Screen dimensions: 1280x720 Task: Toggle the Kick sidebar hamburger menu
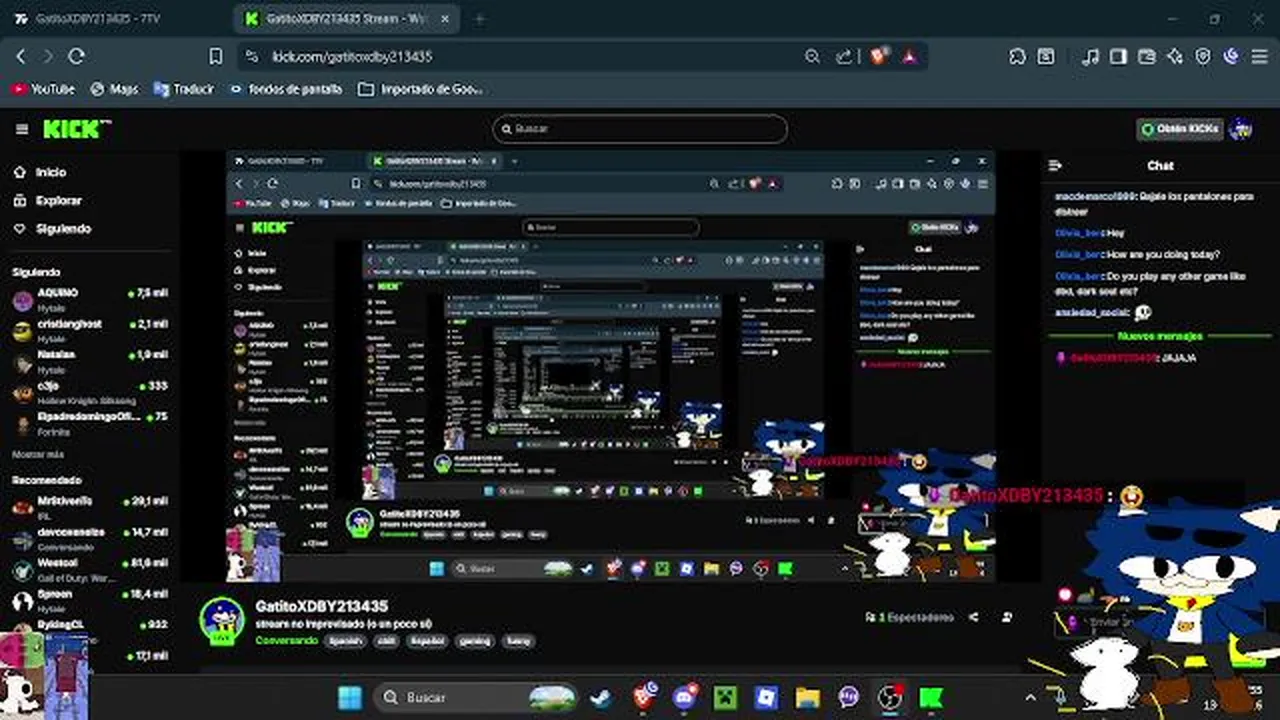point(22,129)
